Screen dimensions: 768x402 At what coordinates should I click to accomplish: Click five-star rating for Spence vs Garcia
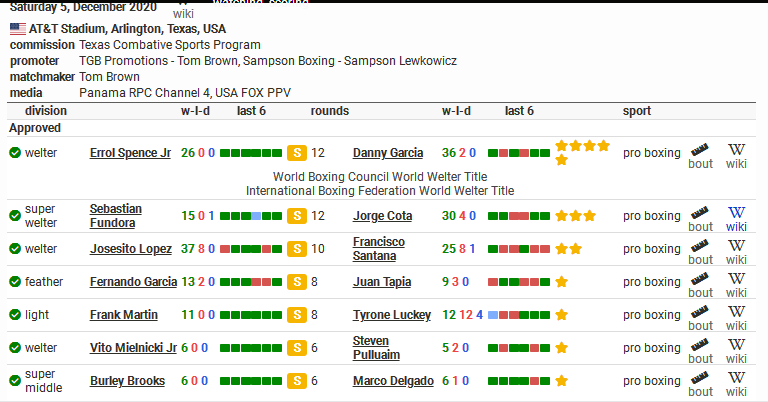point(582,153)
